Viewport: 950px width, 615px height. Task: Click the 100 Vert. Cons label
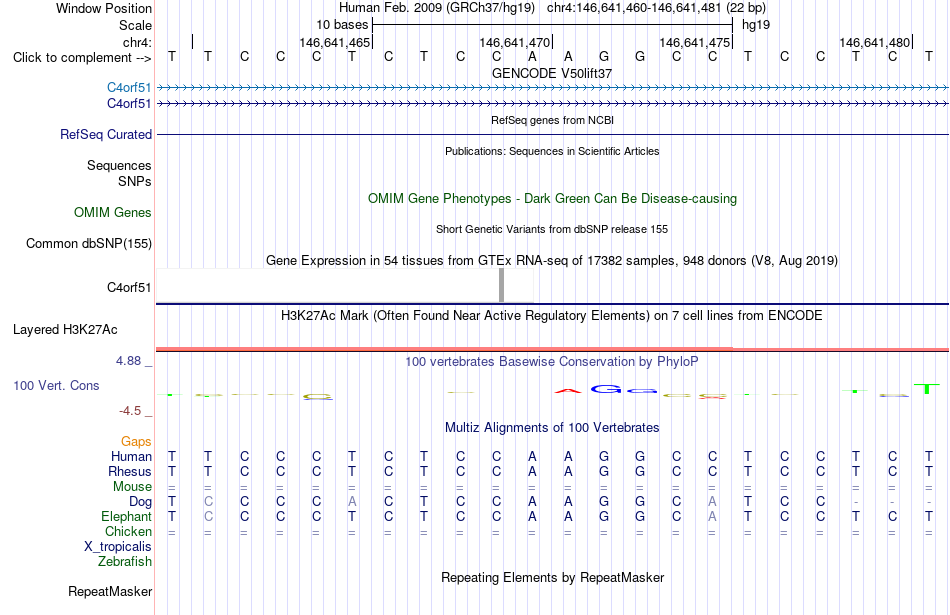point(56,385)
